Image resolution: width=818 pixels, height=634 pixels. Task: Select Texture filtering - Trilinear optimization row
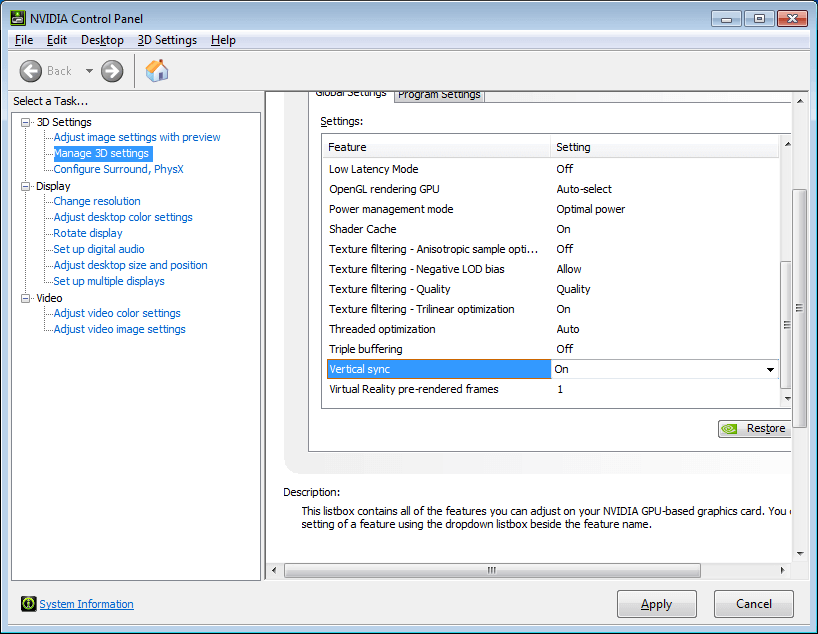pos(551,309)
